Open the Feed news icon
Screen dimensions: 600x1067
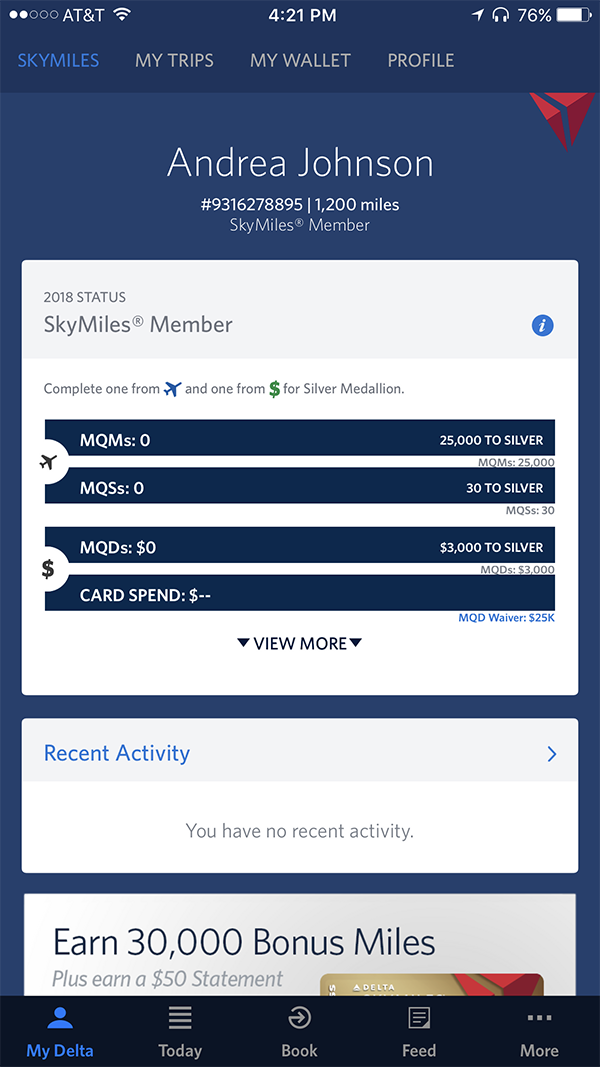[419, 1018]
